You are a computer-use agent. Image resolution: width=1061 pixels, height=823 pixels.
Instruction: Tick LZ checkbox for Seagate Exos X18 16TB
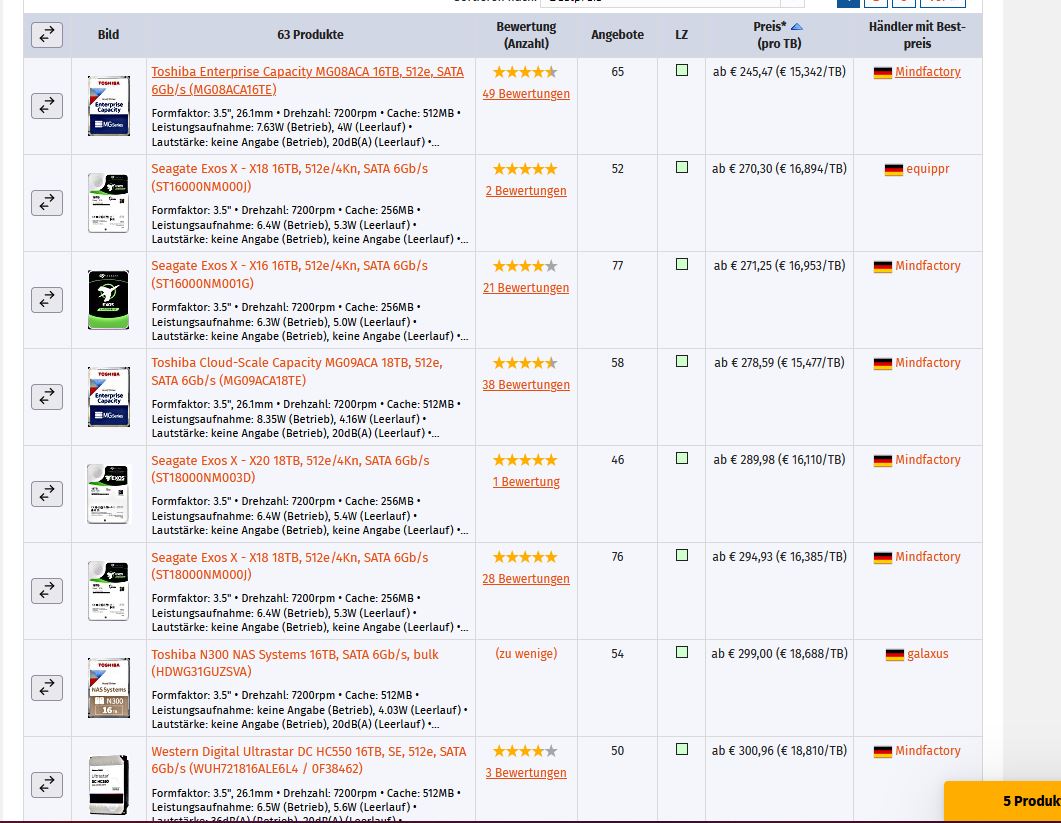click(x=682, y=166)
